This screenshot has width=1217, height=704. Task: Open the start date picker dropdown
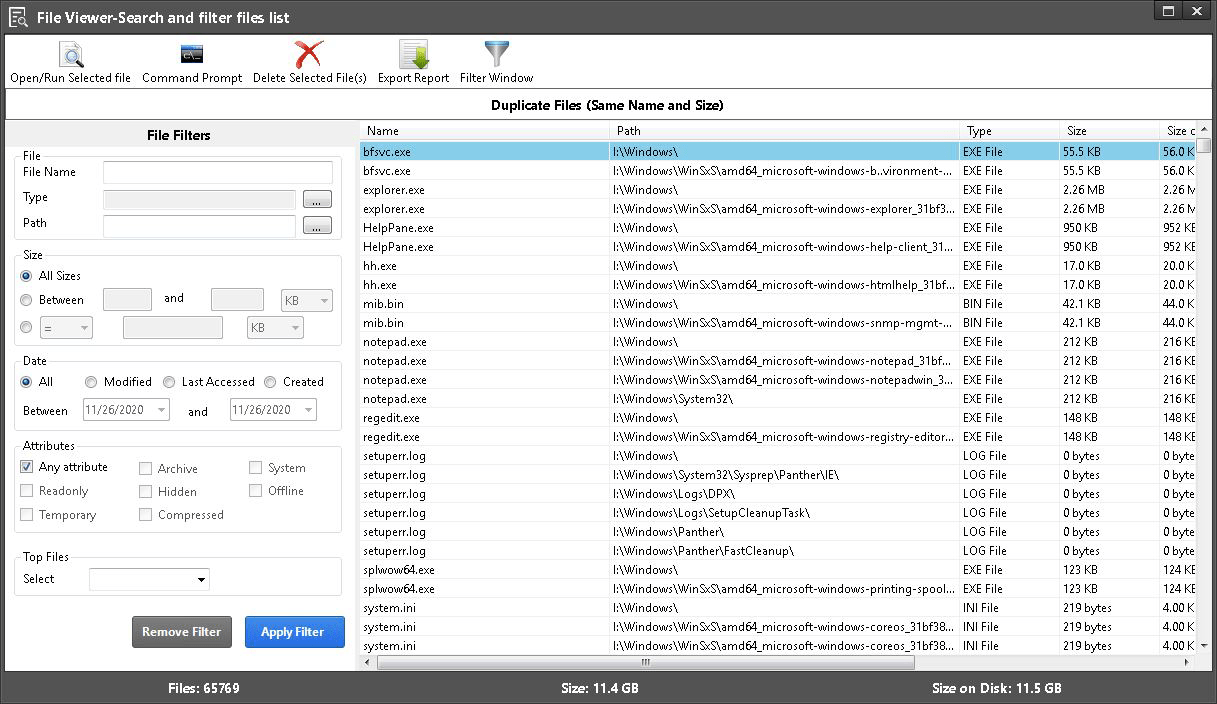[162, 410]
